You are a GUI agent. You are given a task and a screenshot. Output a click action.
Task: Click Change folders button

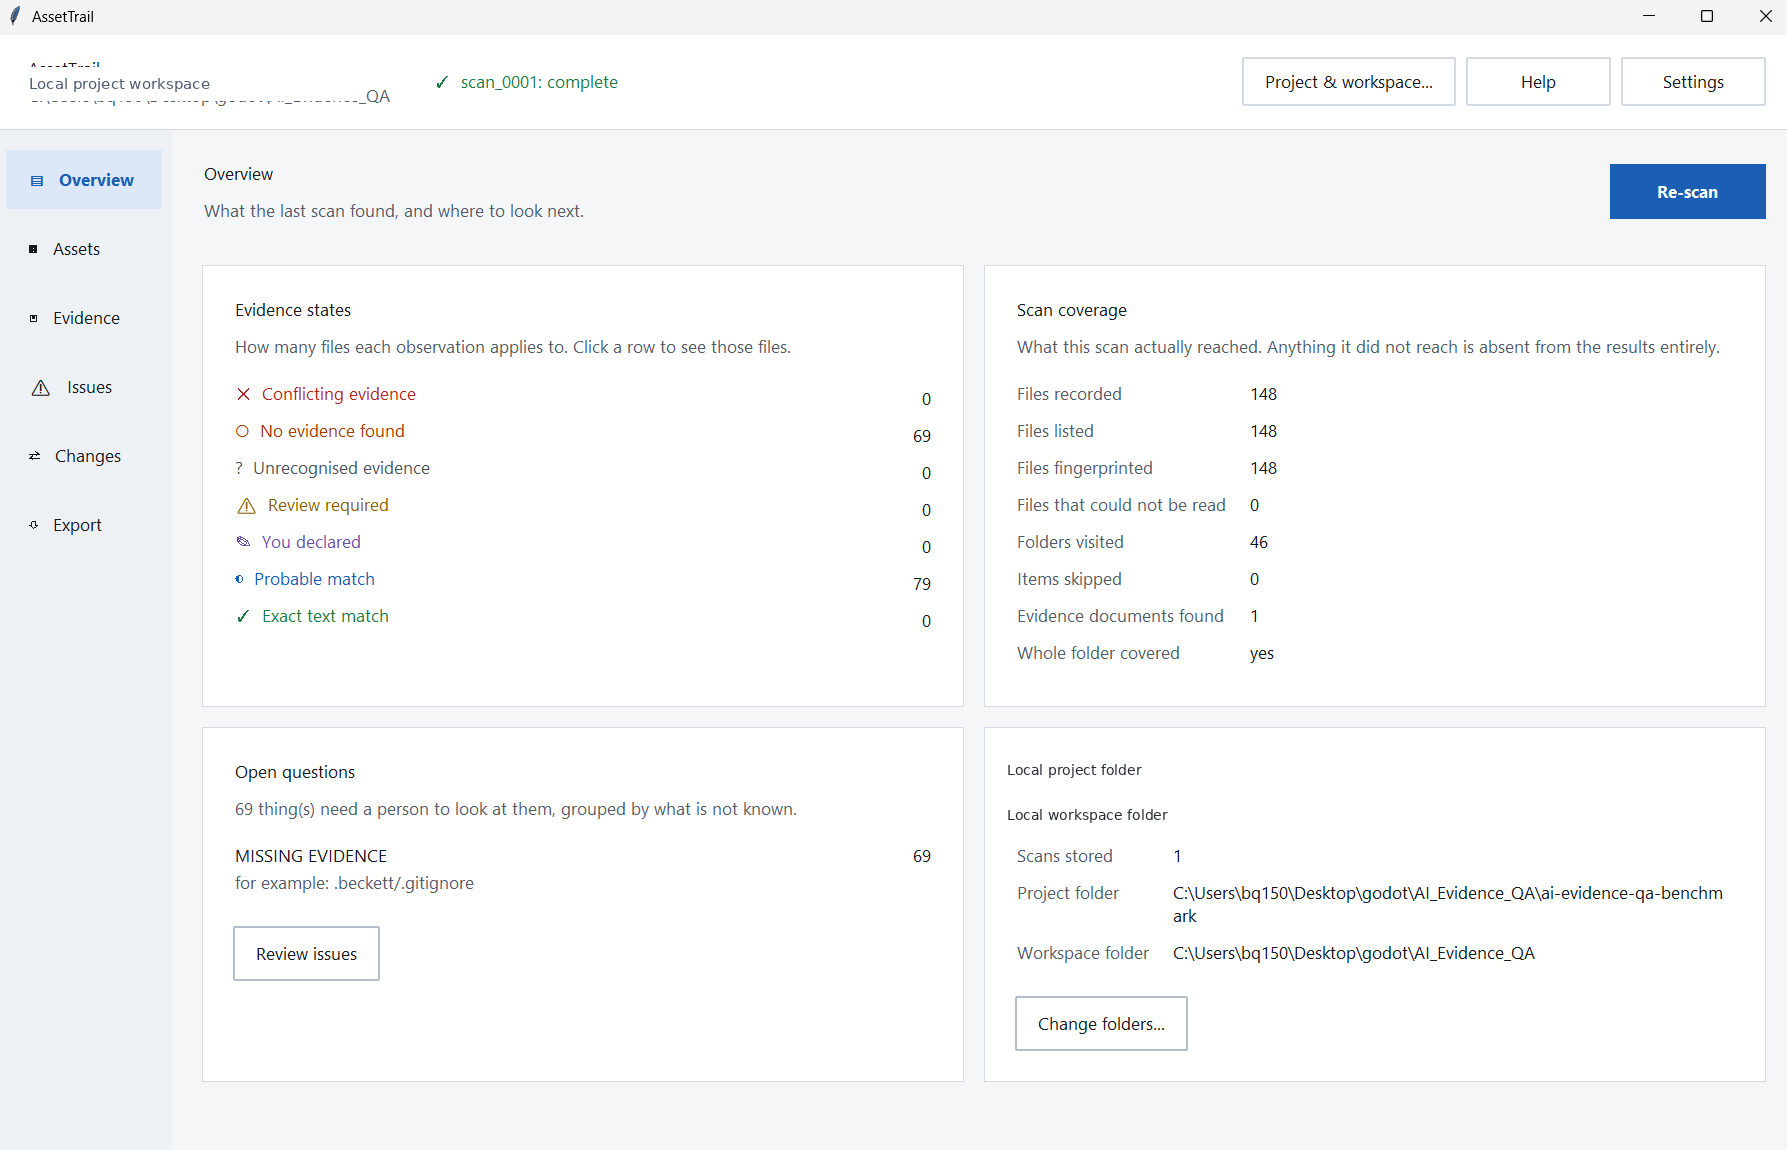[x=1101, y=1024]
